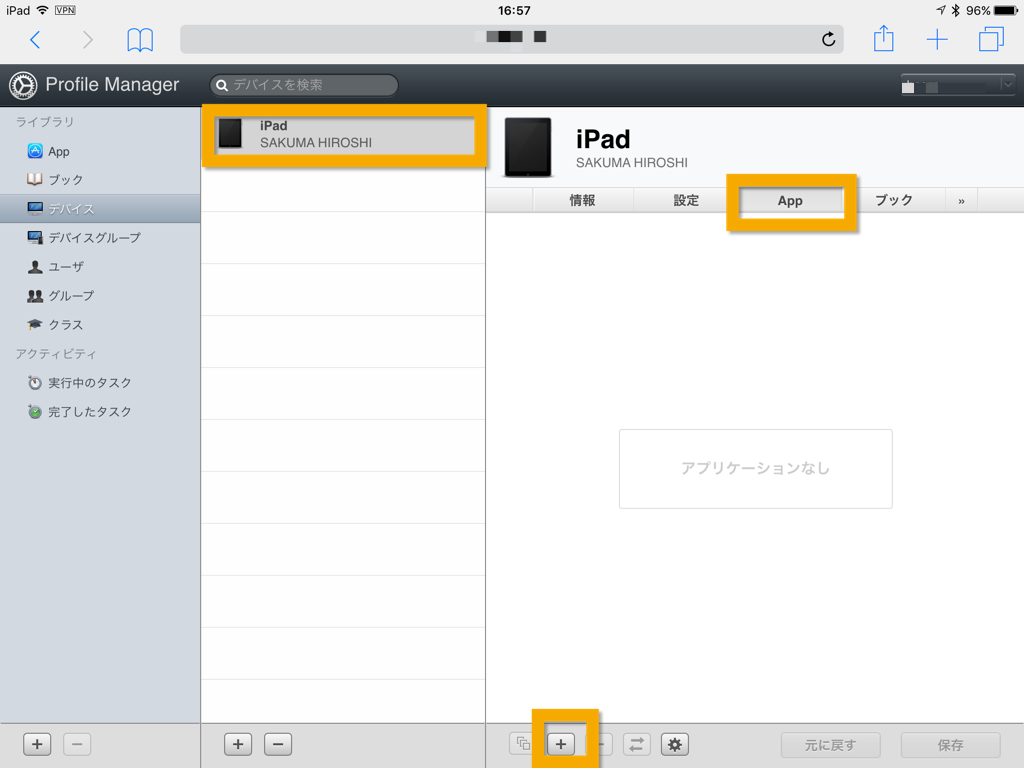Focus the device search field
The width and height of the screenshot is (1024, 768).
304,85
